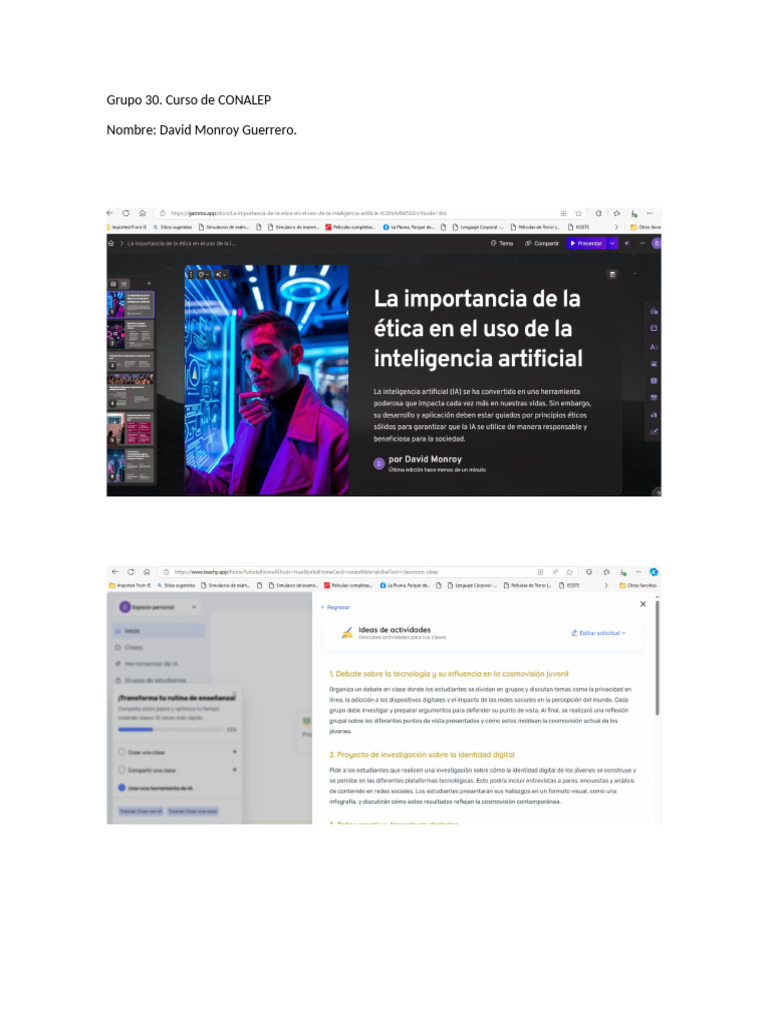This screenshot has width=768, height=1024.
Task: Toggle 'Usar una herramienta de IA' filled circle
Action: (x=121, y=788)
